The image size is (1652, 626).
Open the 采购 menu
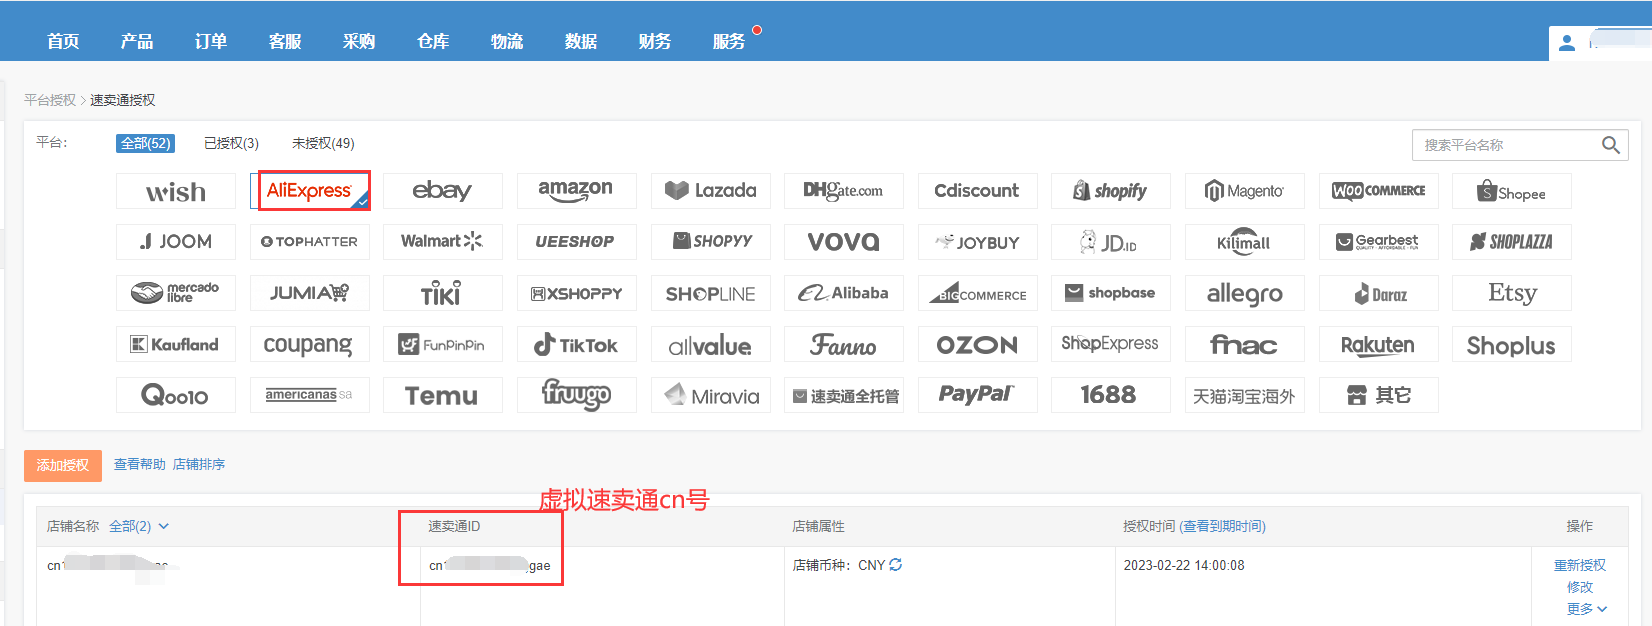pyautogui.click(x=359, y=41)
